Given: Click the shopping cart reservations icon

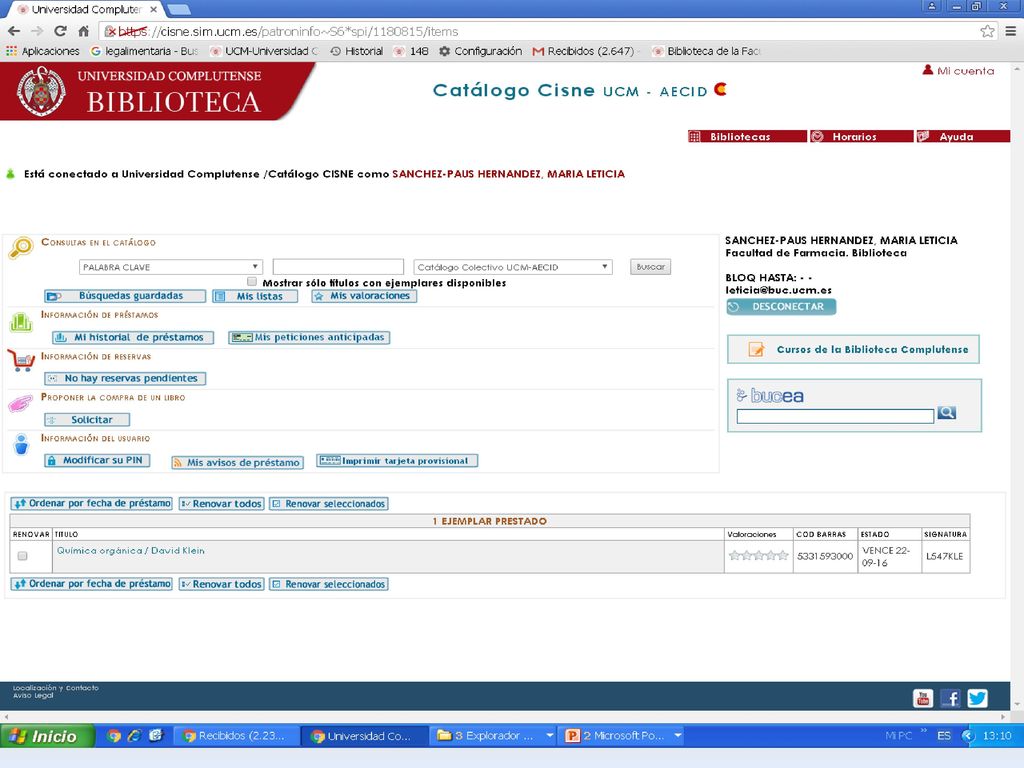Looking at the screenshot, I should coord(21,360).
